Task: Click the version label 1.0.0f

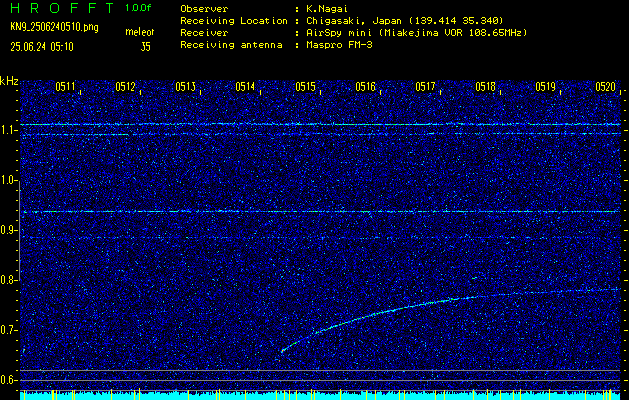Action: (138, 8)
